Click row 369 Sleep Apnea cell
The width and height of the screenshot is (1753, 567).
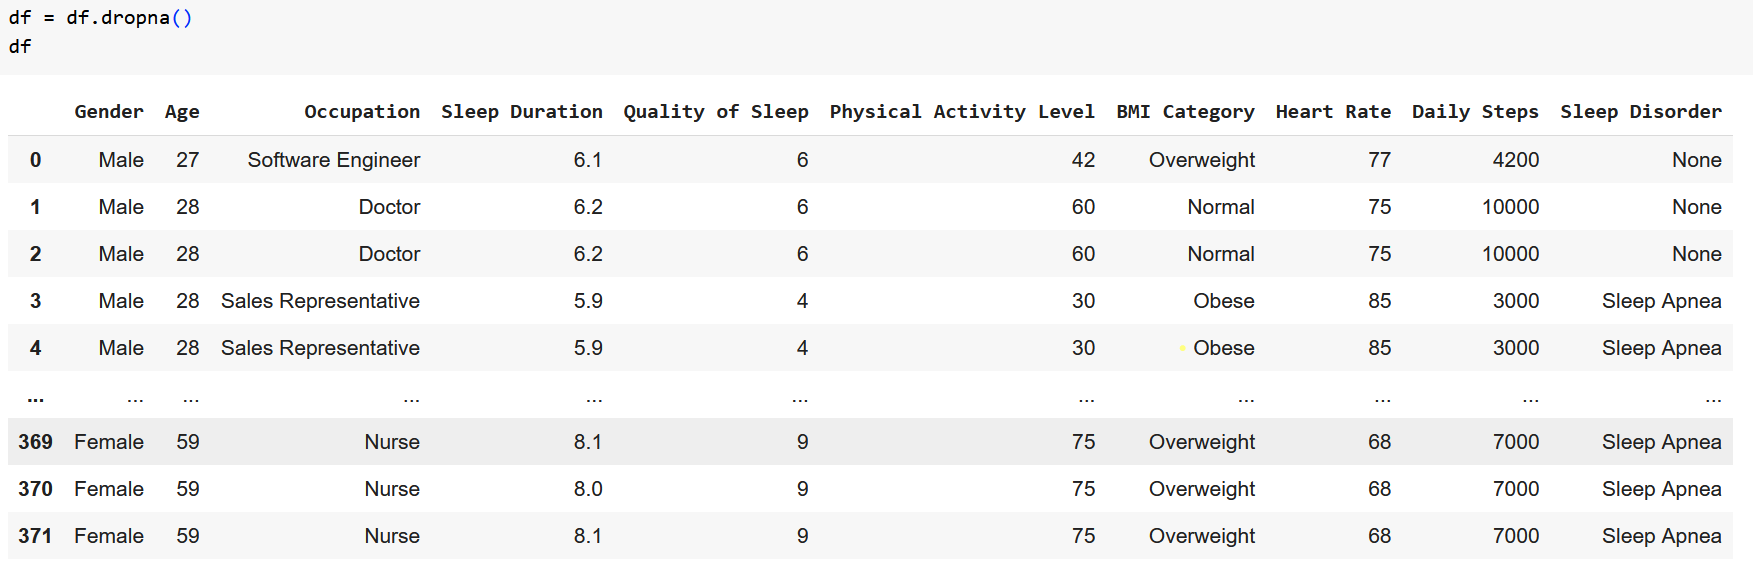point(1661,442)
